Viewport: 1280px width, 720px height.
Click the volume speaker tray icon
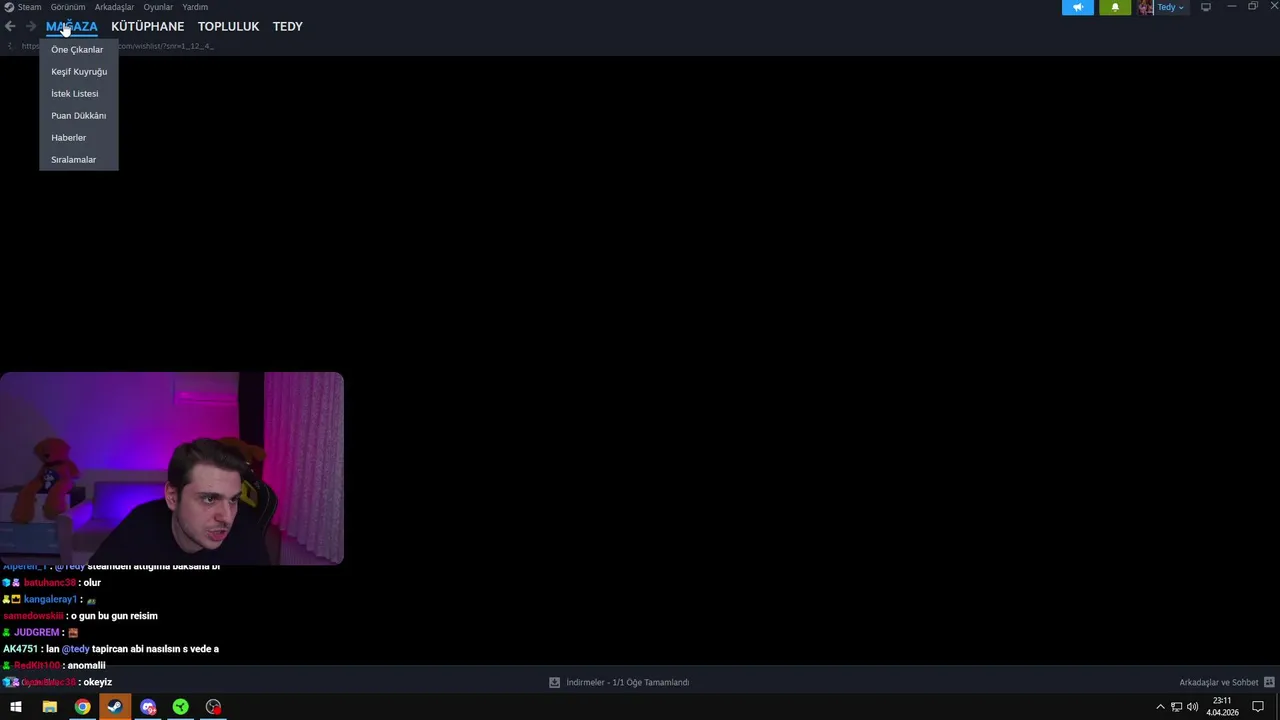coord(1192,707)
